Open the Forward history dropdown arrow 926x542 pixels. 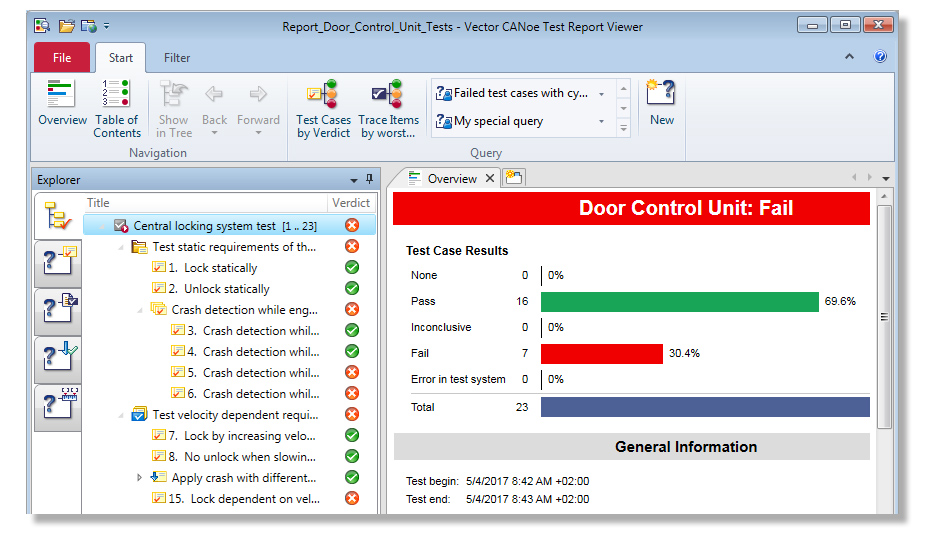pyautogui.click(x=258, y=133)
